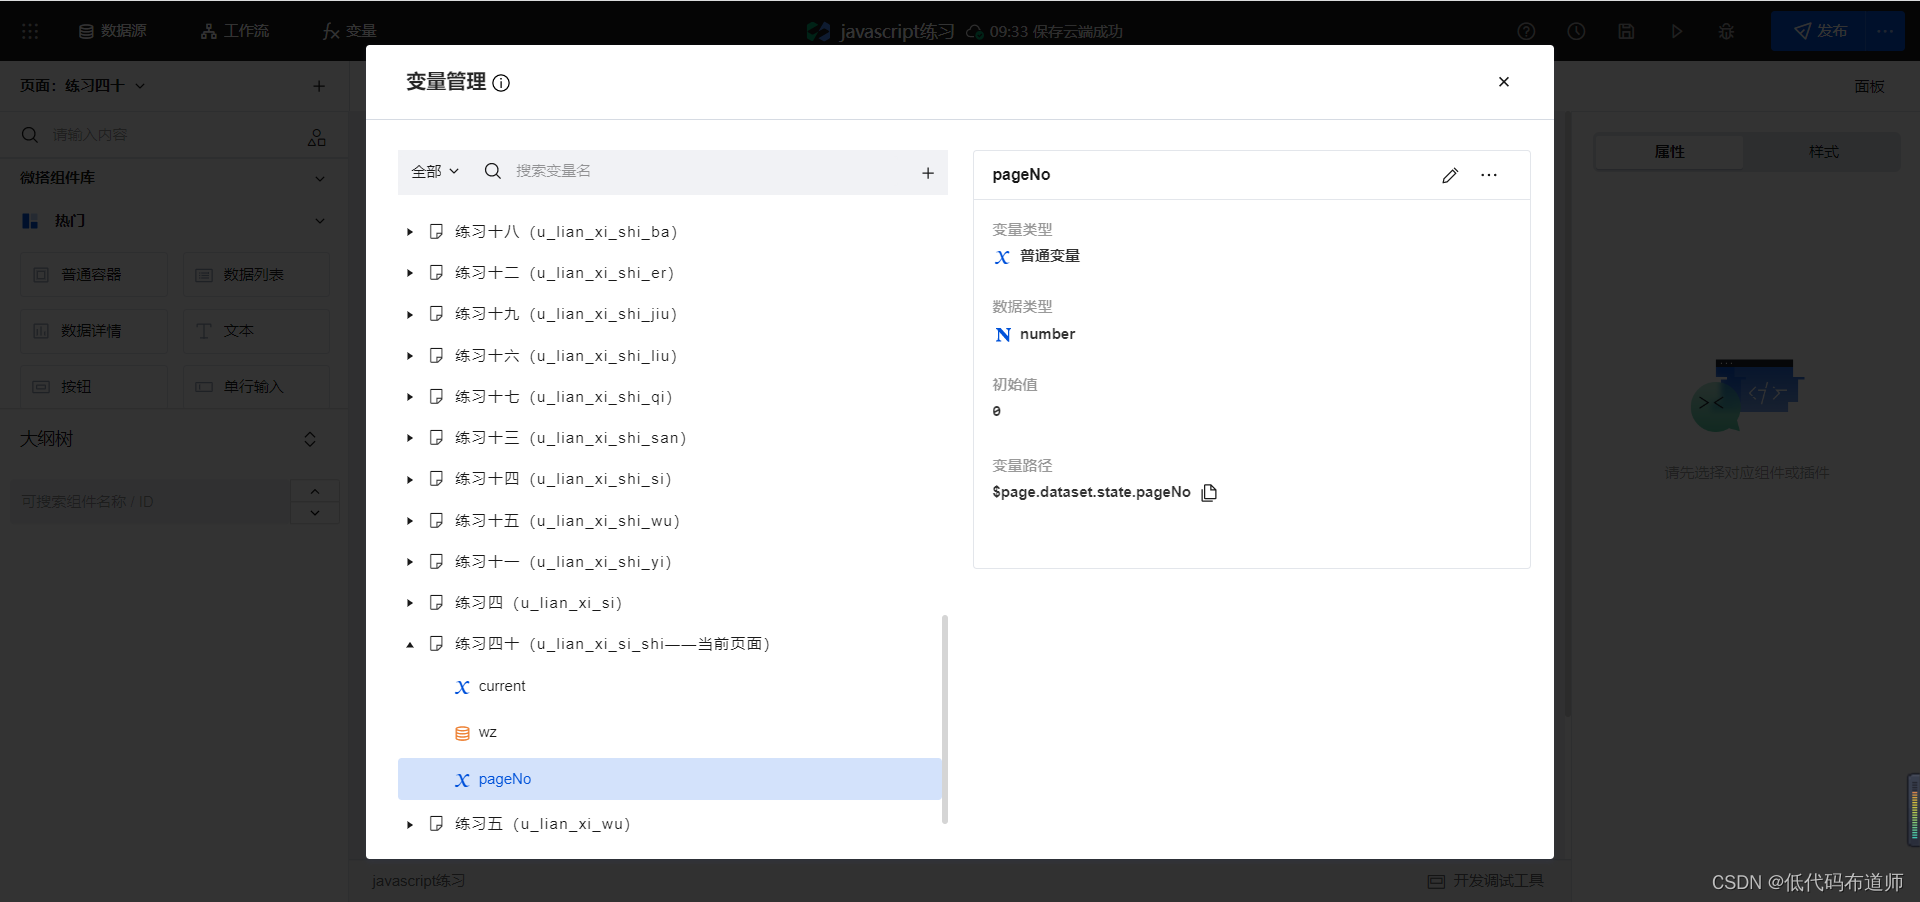Open the history clock icon

tap(1576, 31)
